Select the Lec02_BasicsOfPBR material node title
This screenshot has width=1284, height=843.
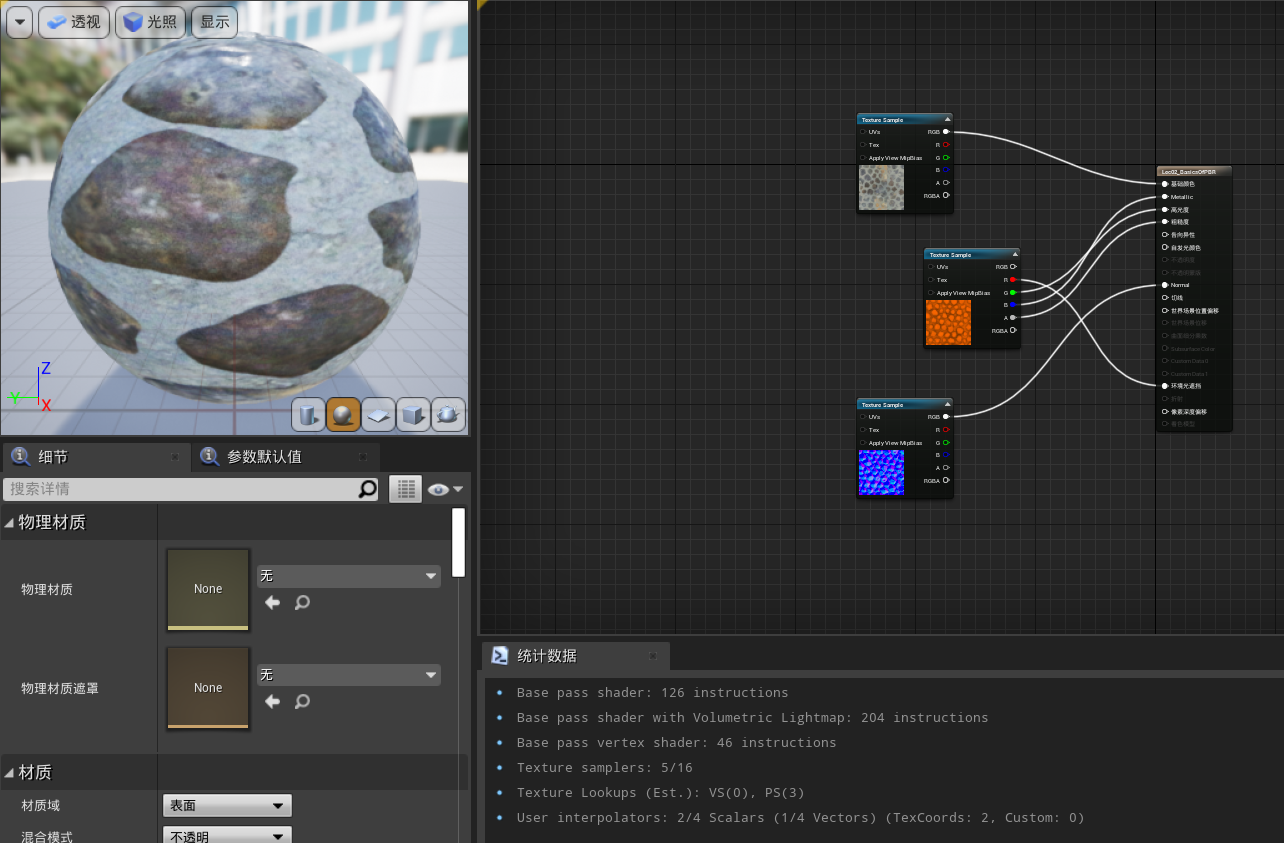(1194, 171)
